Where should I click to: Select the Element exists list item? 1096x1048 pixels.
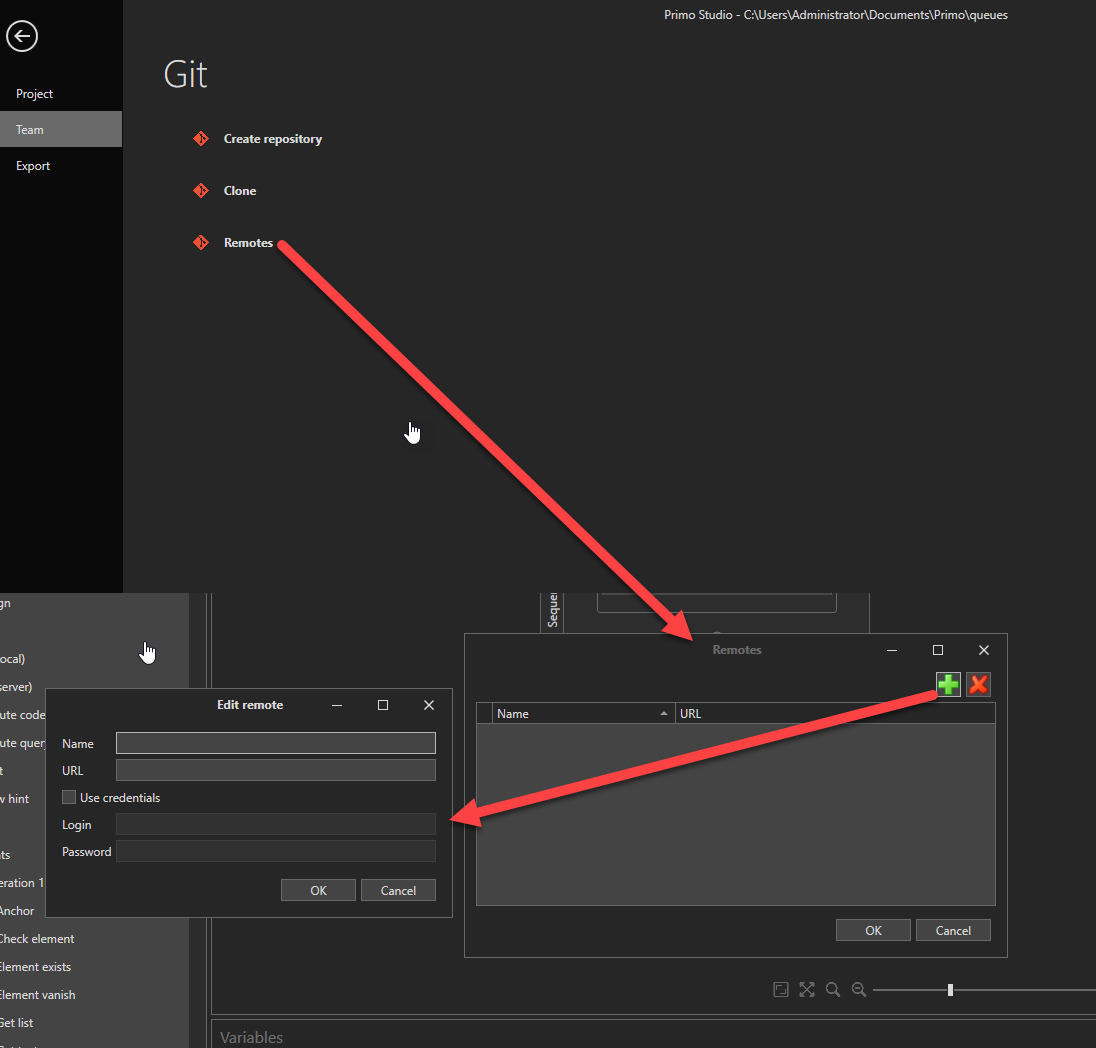click(x=36, y=967)
